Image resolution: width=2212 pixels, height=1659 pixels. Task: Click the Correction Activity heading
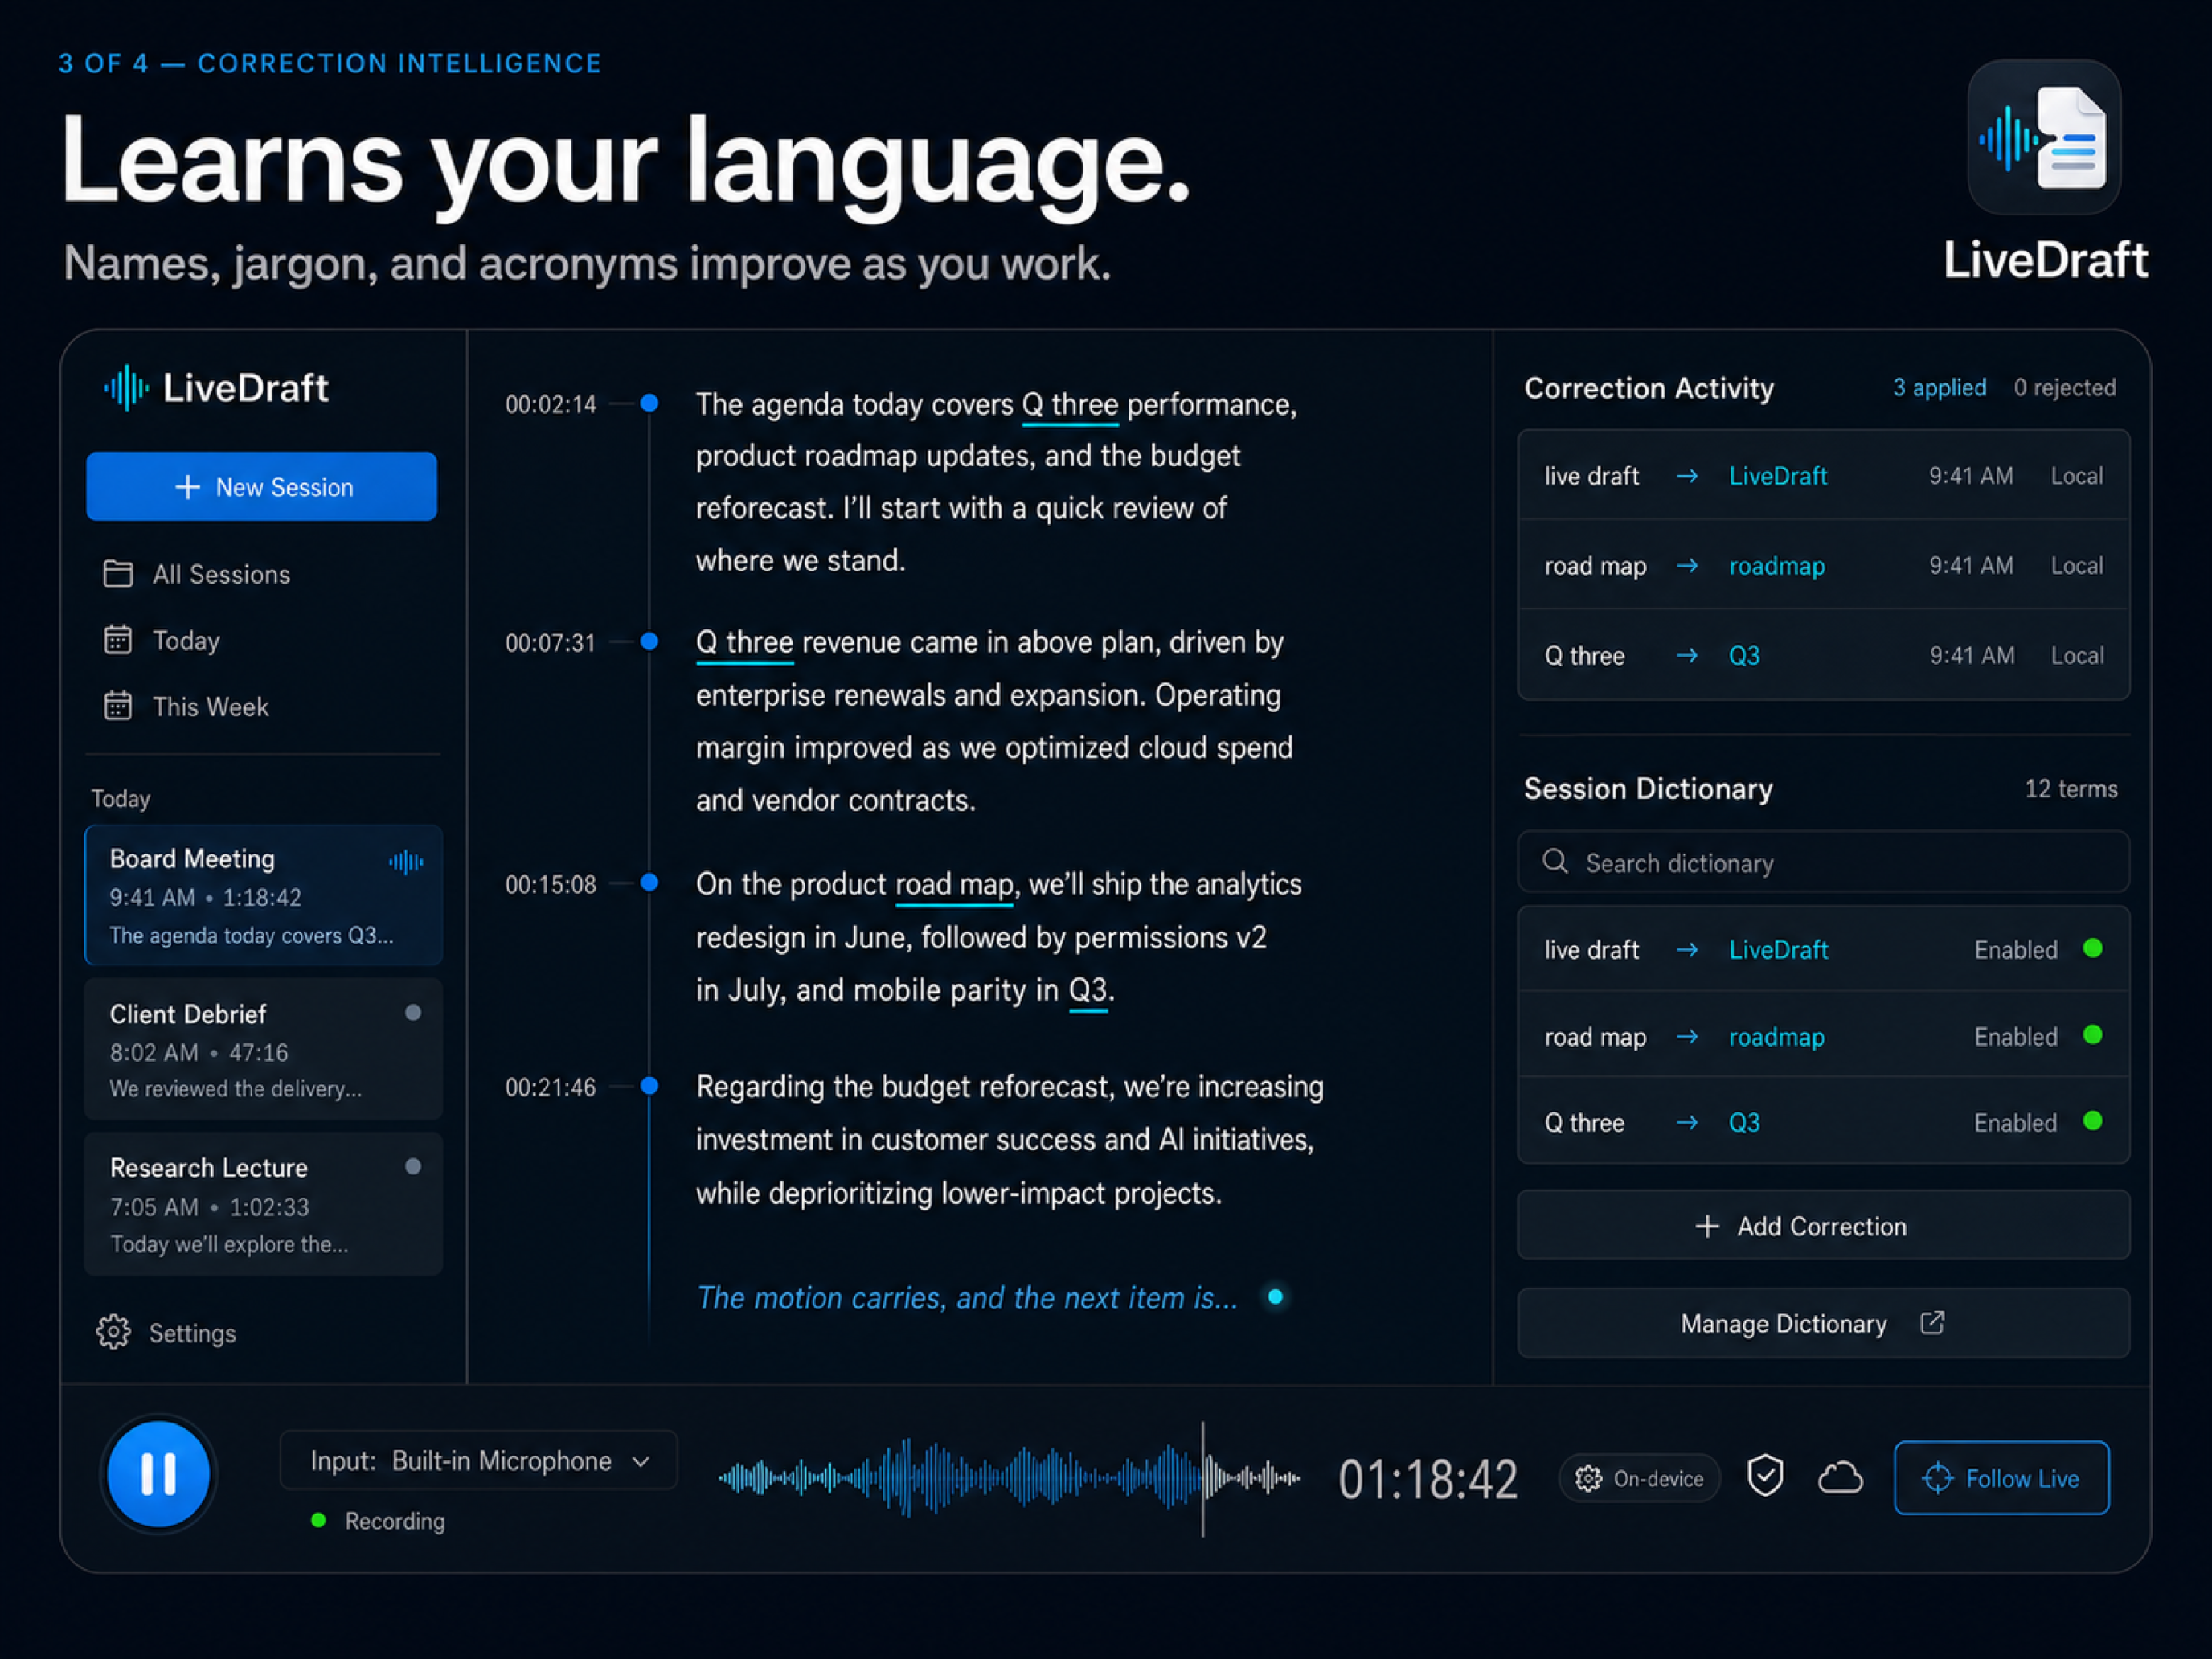(x=1648, y=388)
